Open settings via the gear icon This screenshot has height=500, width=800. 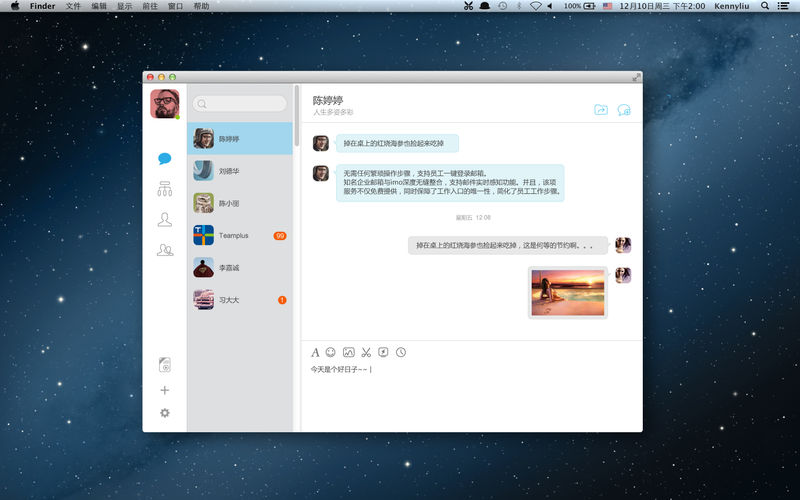coord(164,413)
